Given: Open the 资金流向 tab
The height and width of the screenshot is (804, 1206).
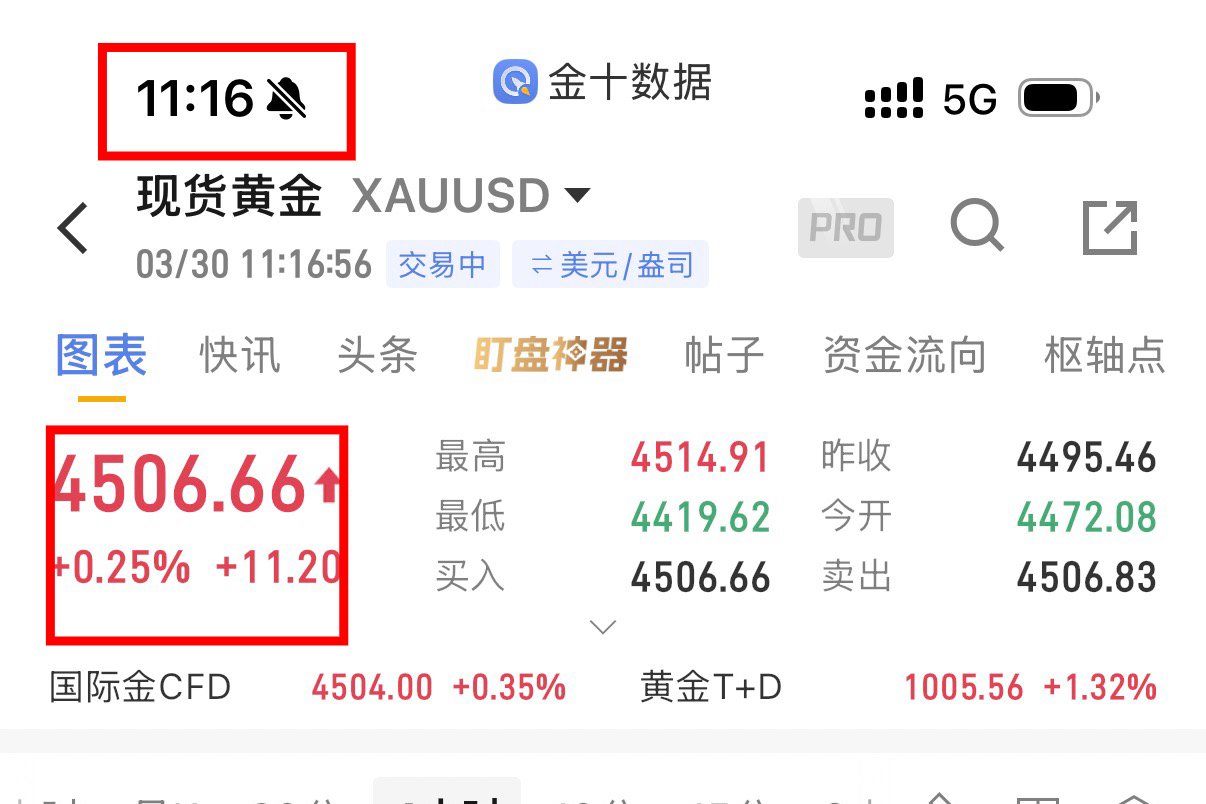Looking at the screenshot, I should coord(905,355).
